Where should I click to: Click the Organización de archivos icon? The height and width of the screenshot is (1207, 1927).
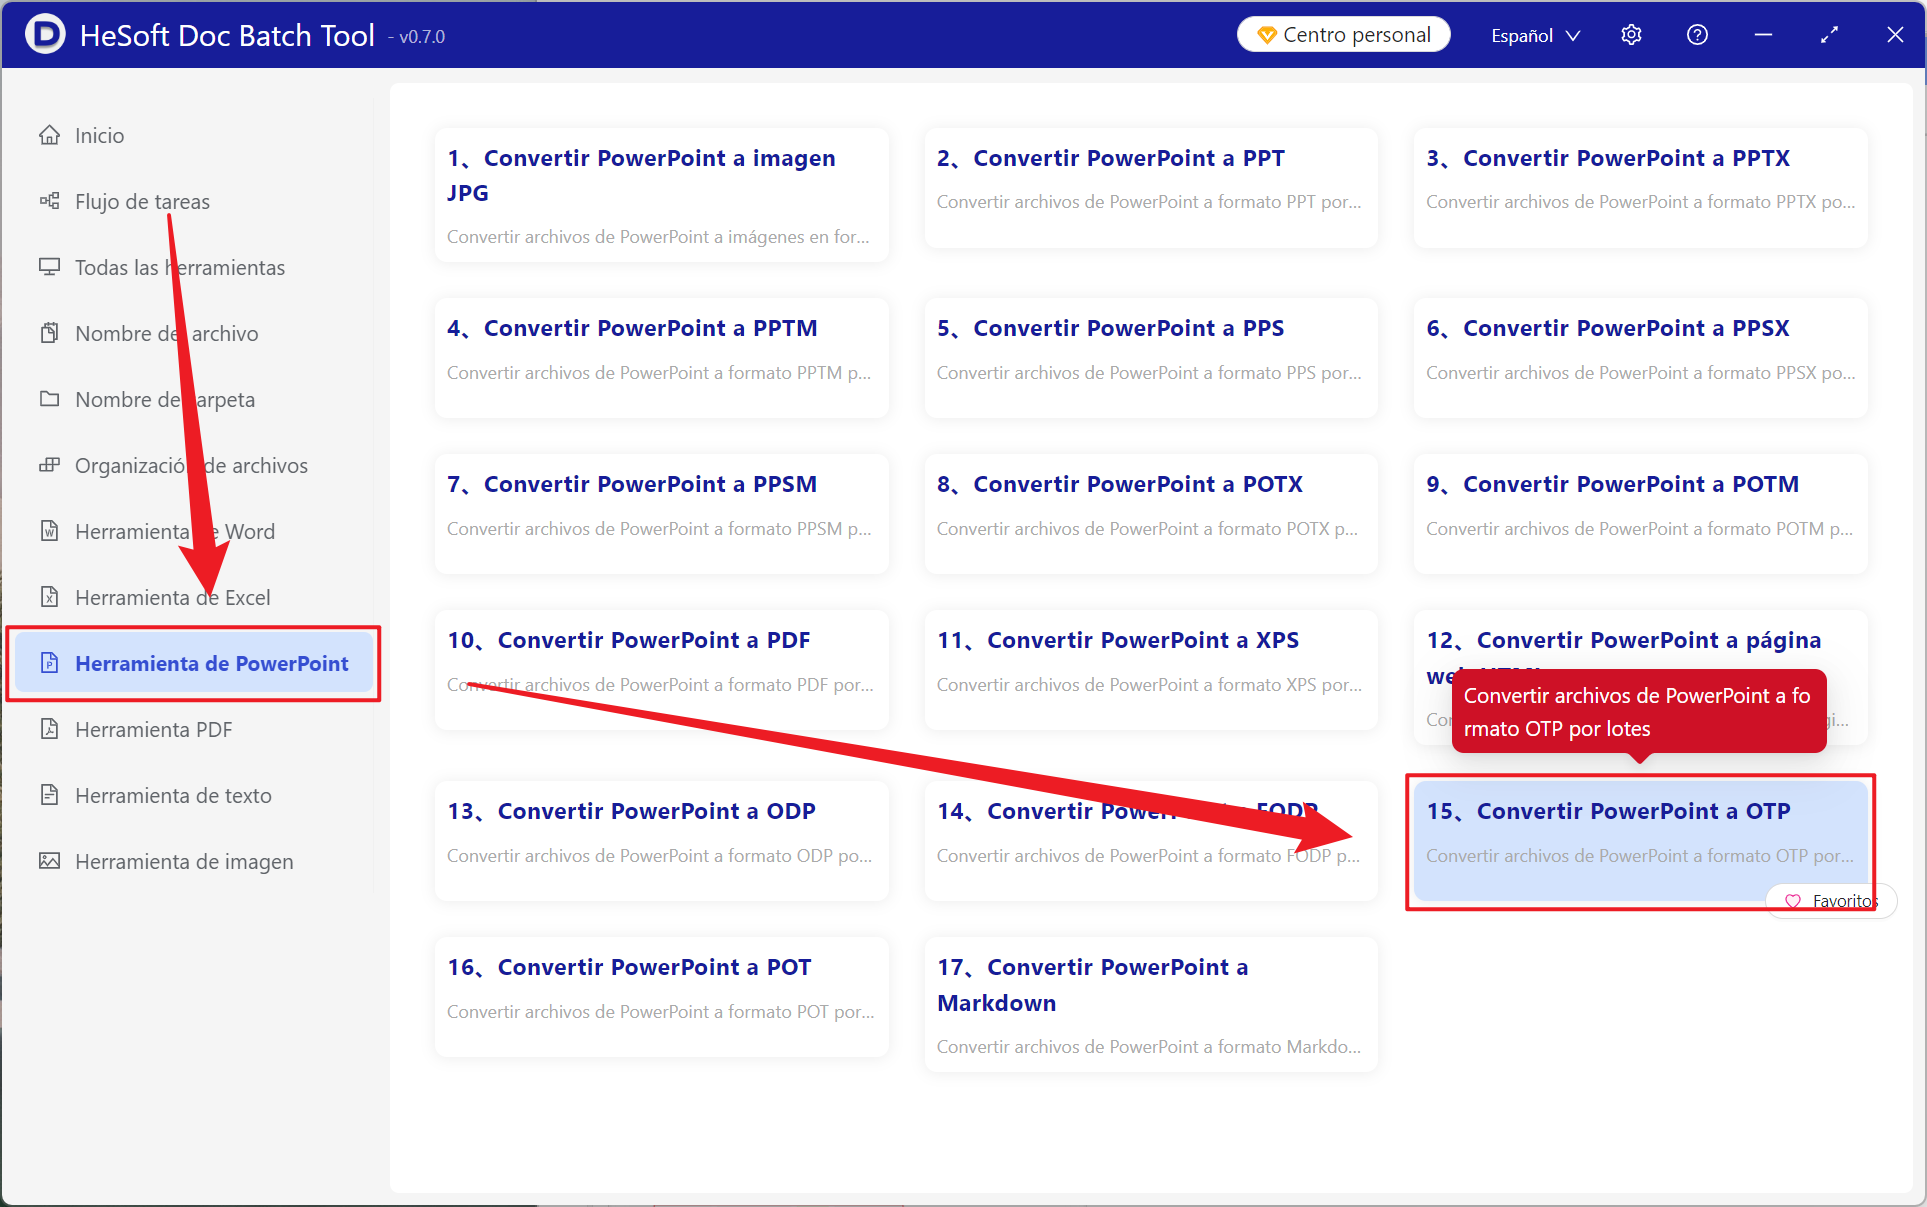[49, 465]
